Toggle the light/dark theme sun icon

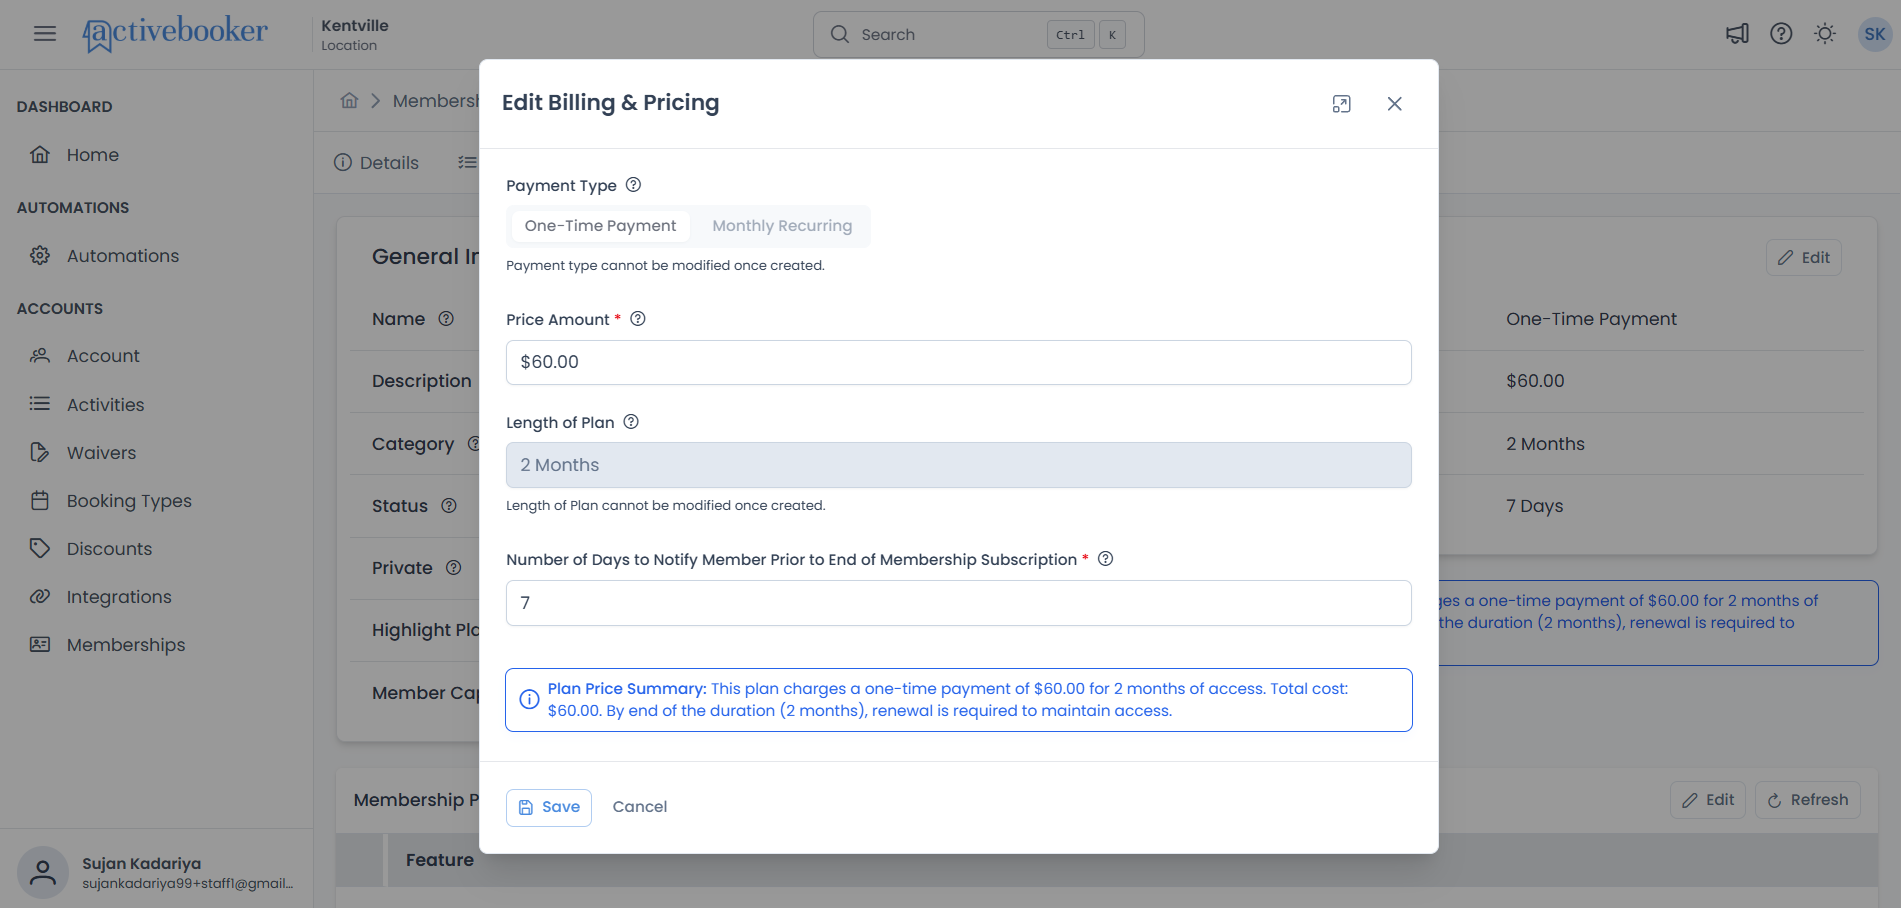pos(1825,34)
